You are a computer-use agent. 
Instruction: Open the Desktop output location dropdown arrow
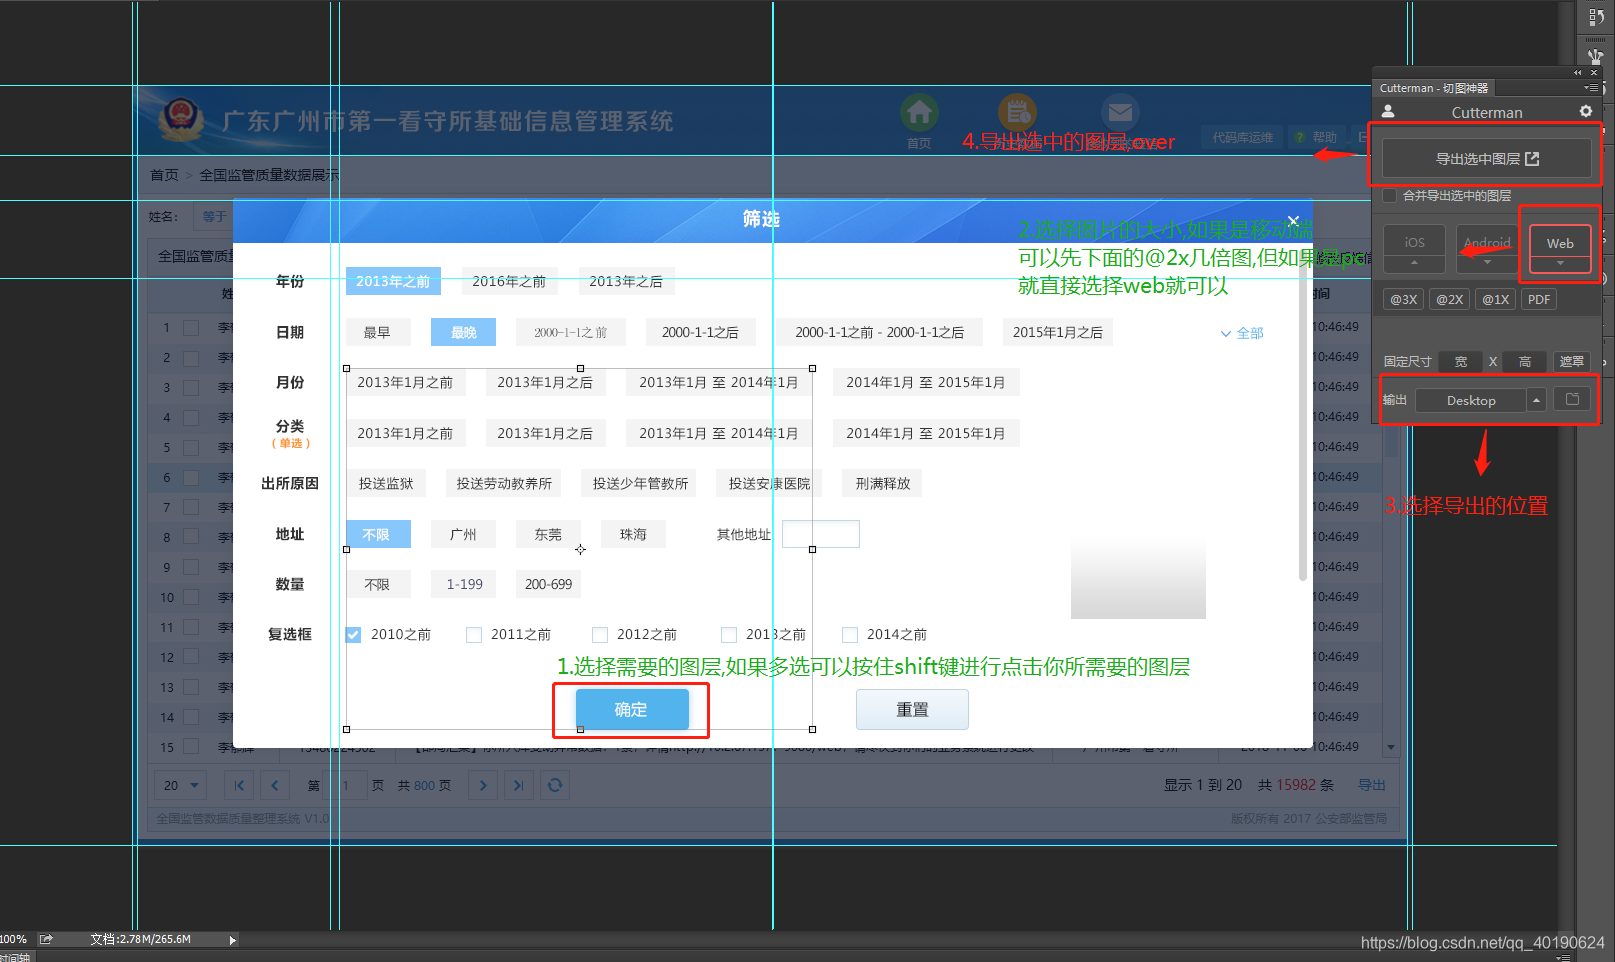point(1537,400)
